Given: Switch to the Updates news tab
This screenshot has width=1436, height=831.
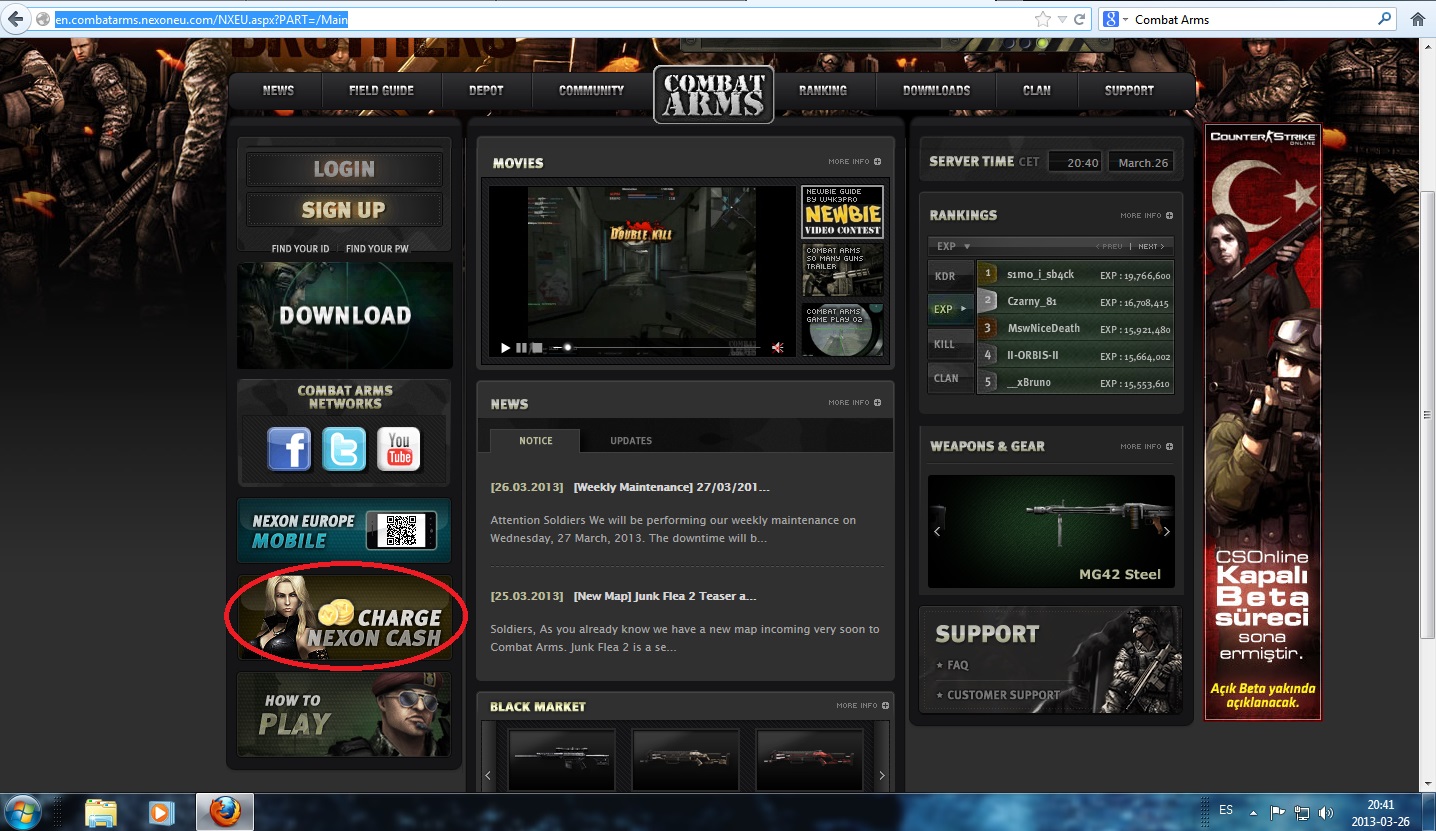Looking at the screenshot, I should tap(631, 440).
